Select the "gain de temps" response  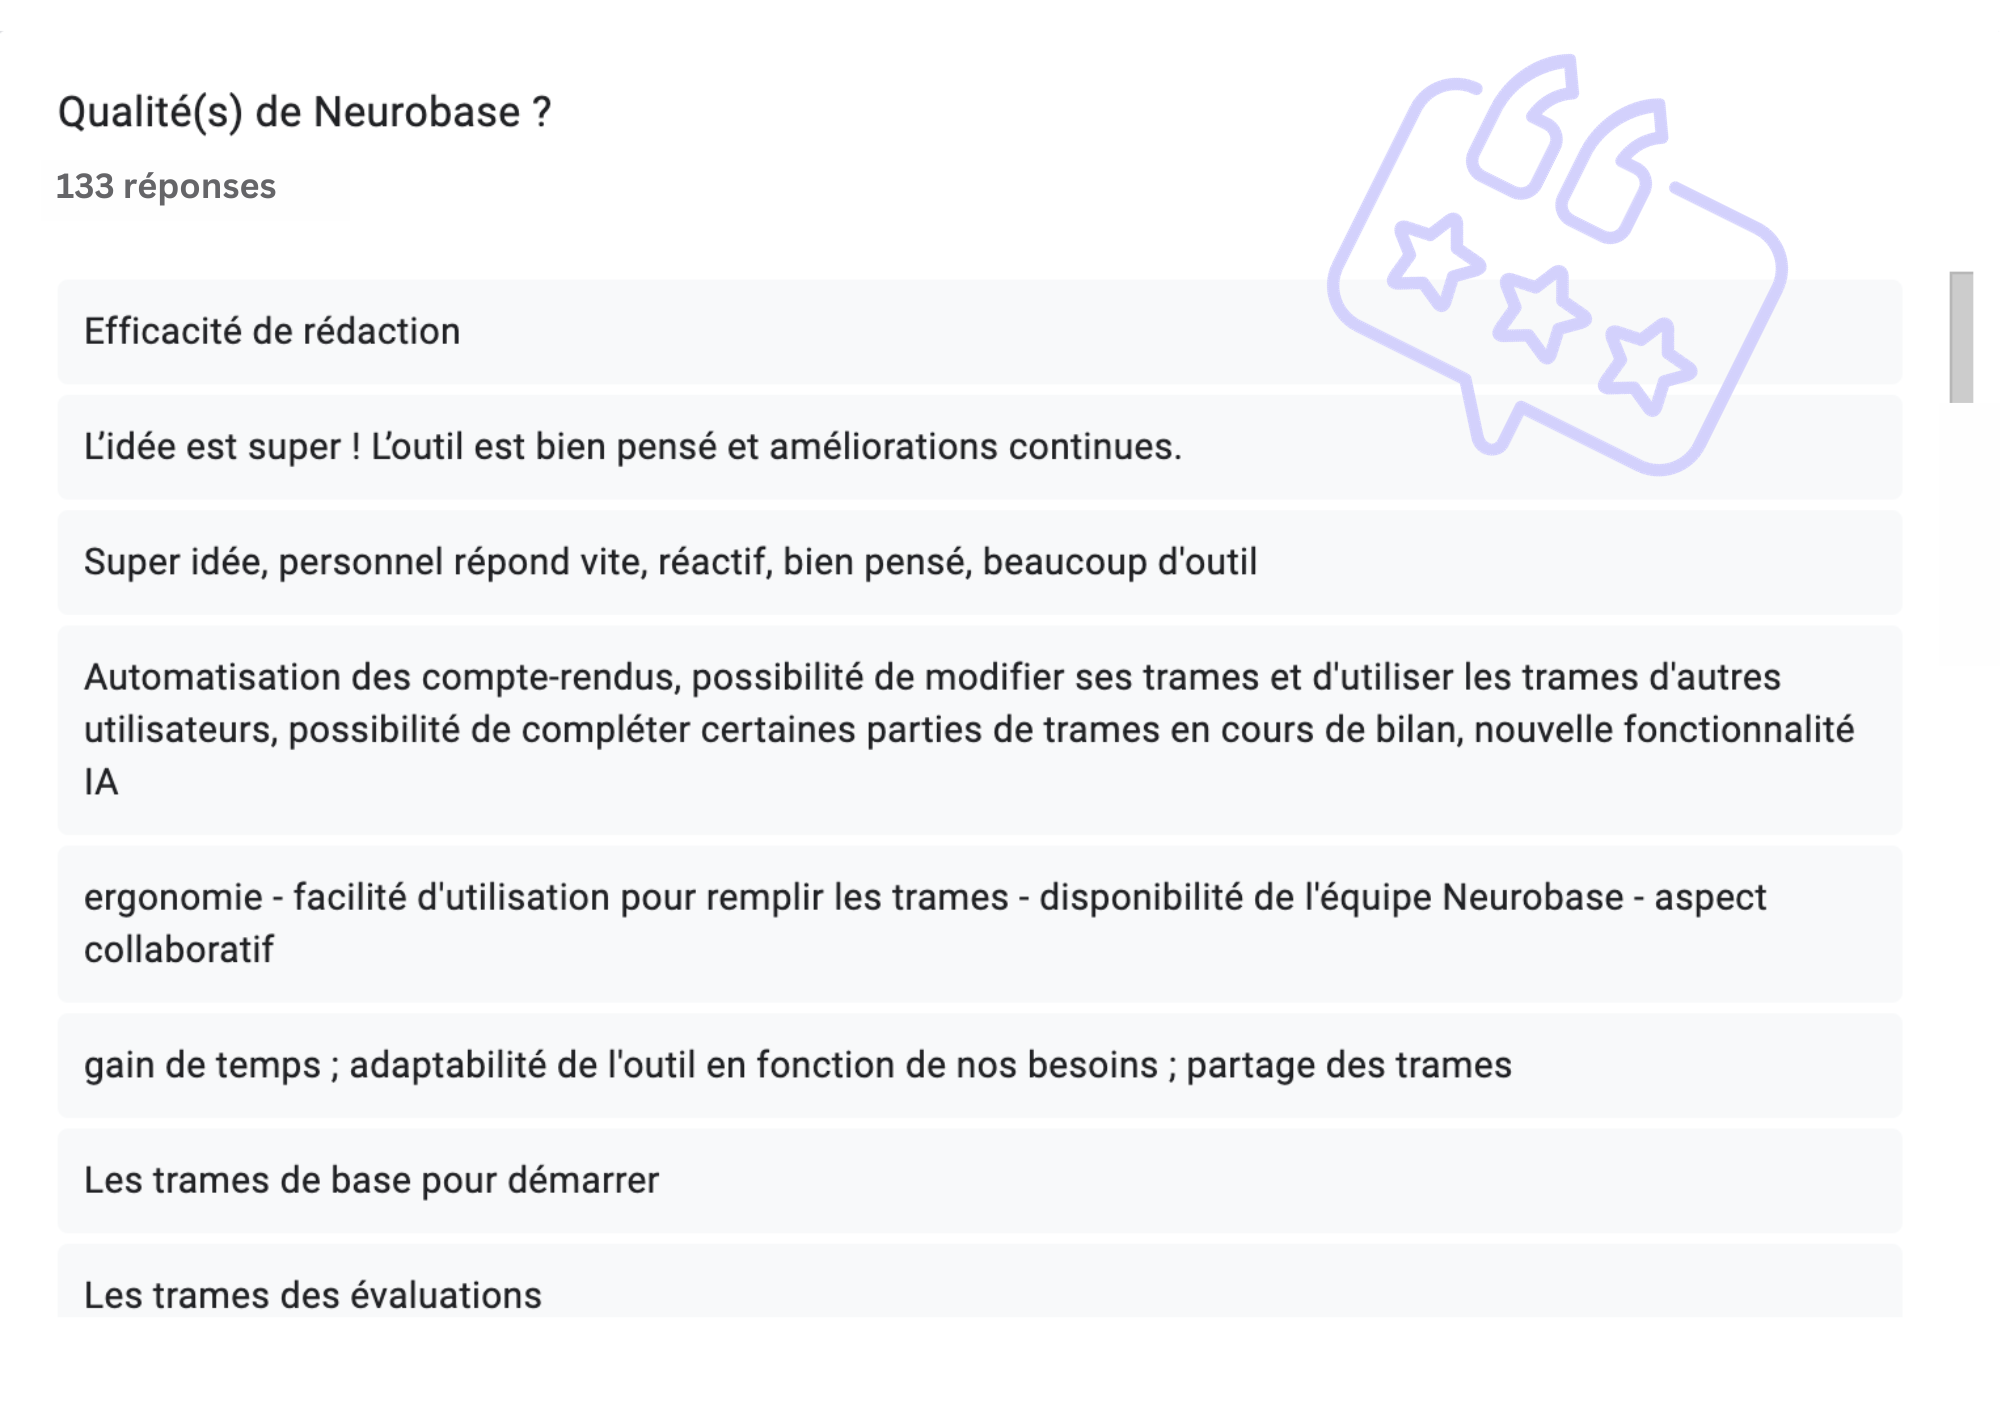(x=797, y=1065)
